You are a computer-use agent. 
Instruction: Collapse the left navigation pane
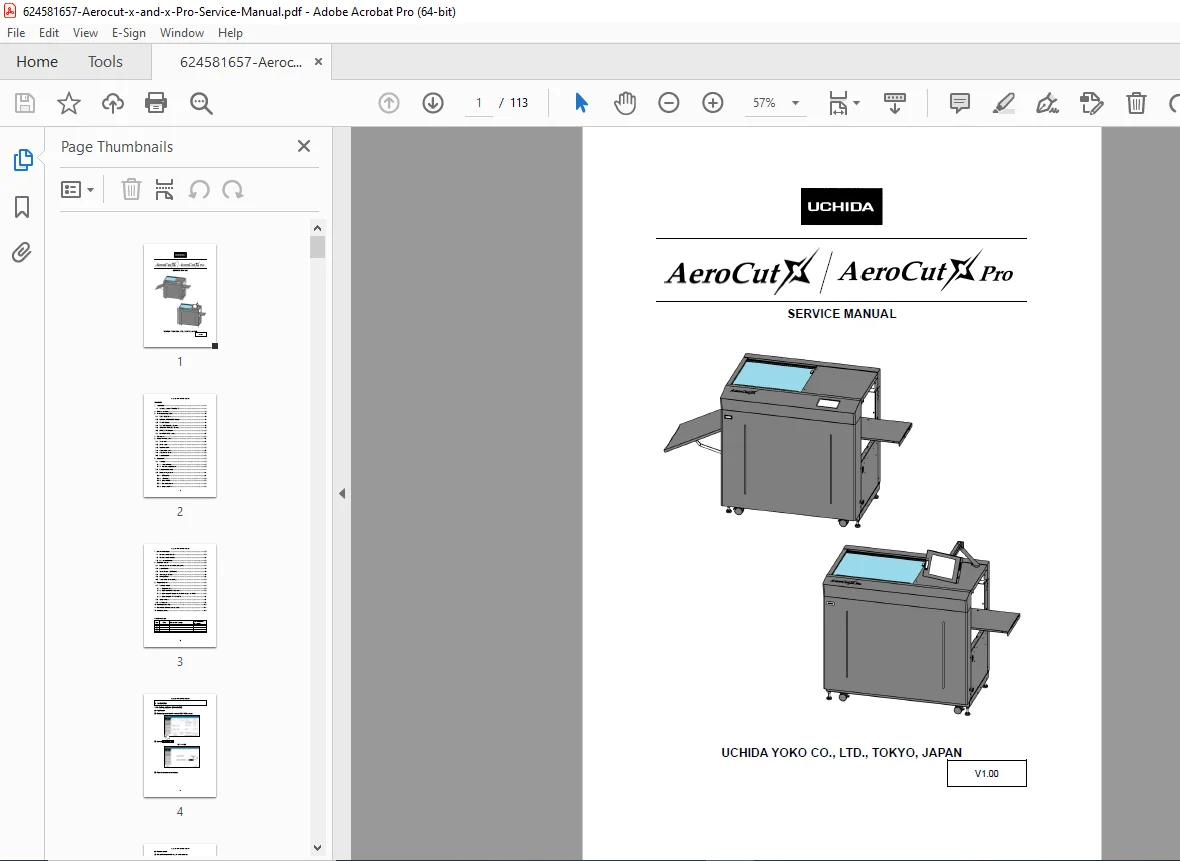(342, 494)
